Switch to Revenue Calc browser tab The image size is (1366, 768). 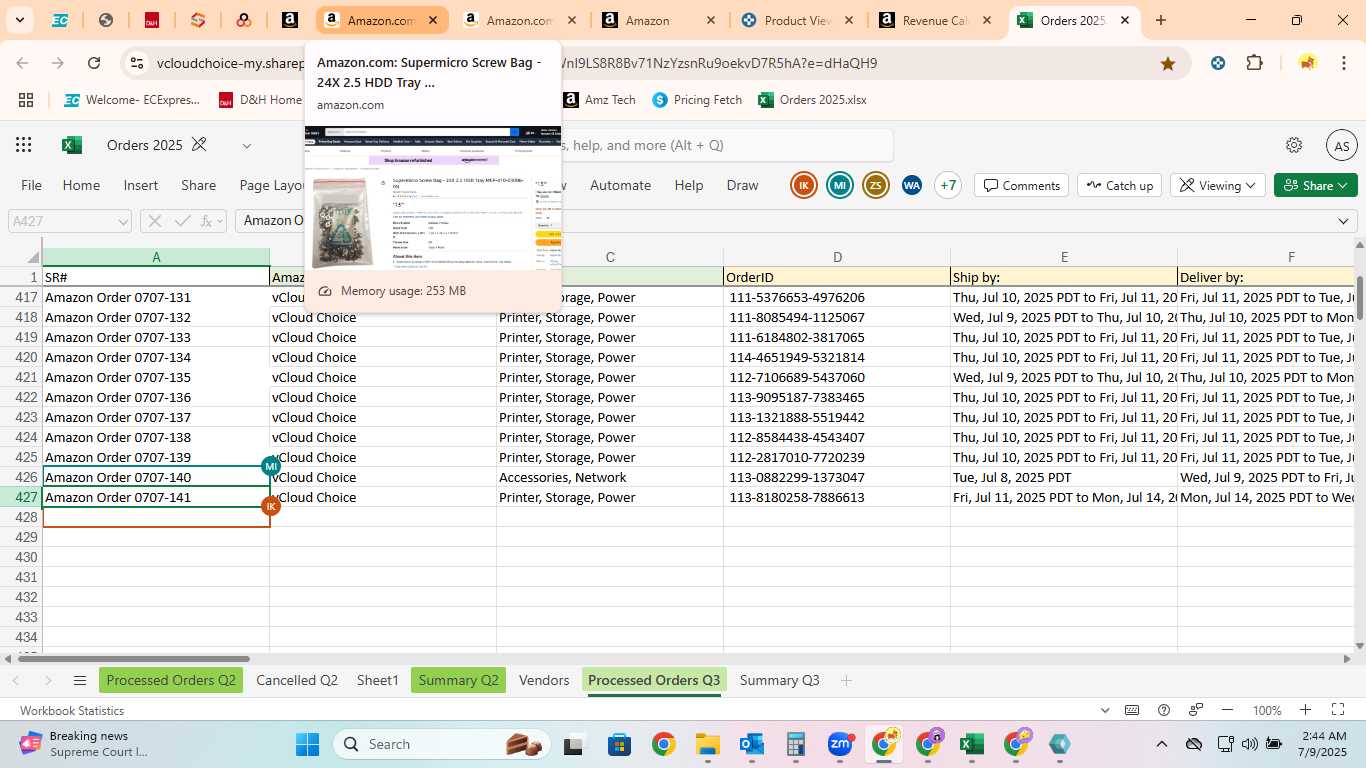pyautogui.click(x=934, y=20)
